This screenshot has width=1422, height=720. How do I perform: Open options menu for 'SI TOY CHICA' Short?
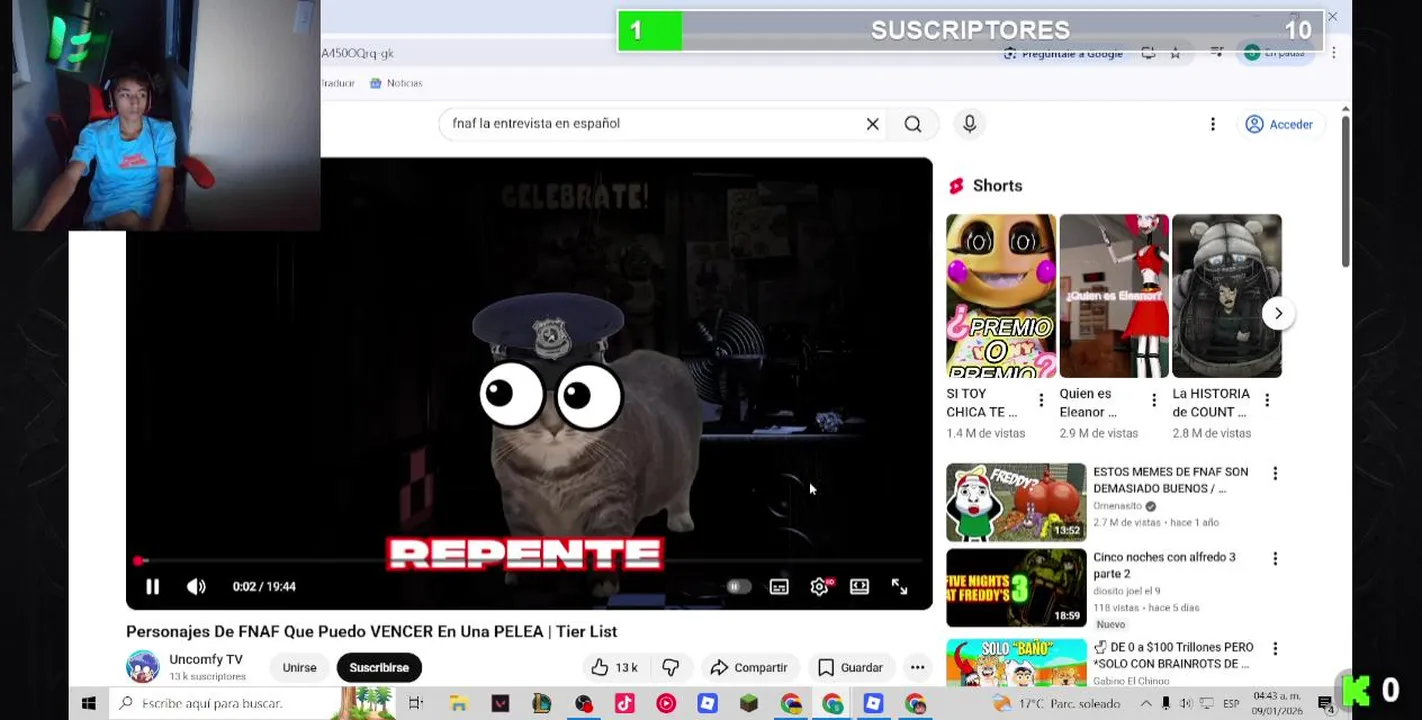coord(1041,400)
